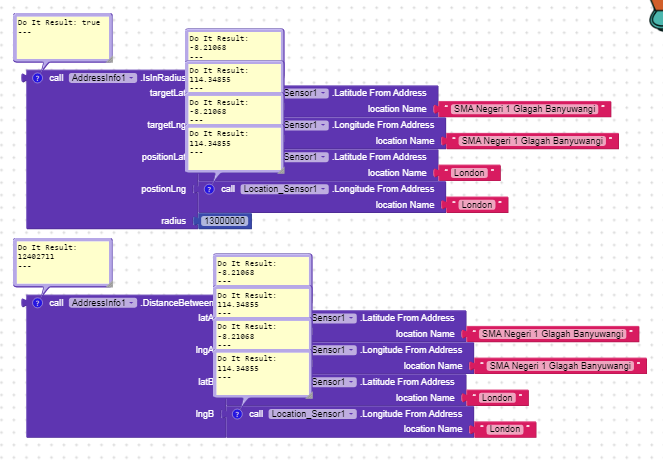Screen dimensions: 663x465
Task: Select the 'Do It Result: 12402711' comment bubble
Action: click(63, 263)
